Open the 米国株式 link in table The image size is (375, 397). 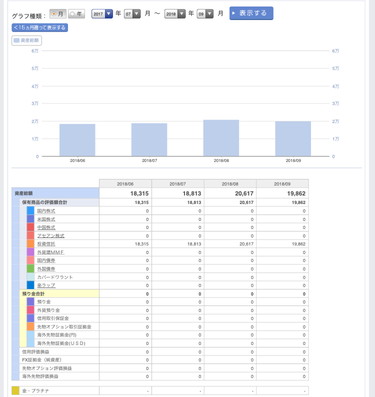pyautogui.click(x=46, y=219)
